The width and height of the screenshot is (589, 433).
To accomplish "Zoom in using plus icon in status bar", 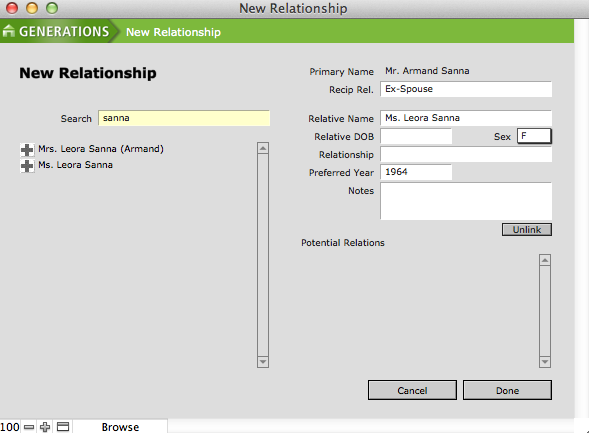I will point(45,427).
